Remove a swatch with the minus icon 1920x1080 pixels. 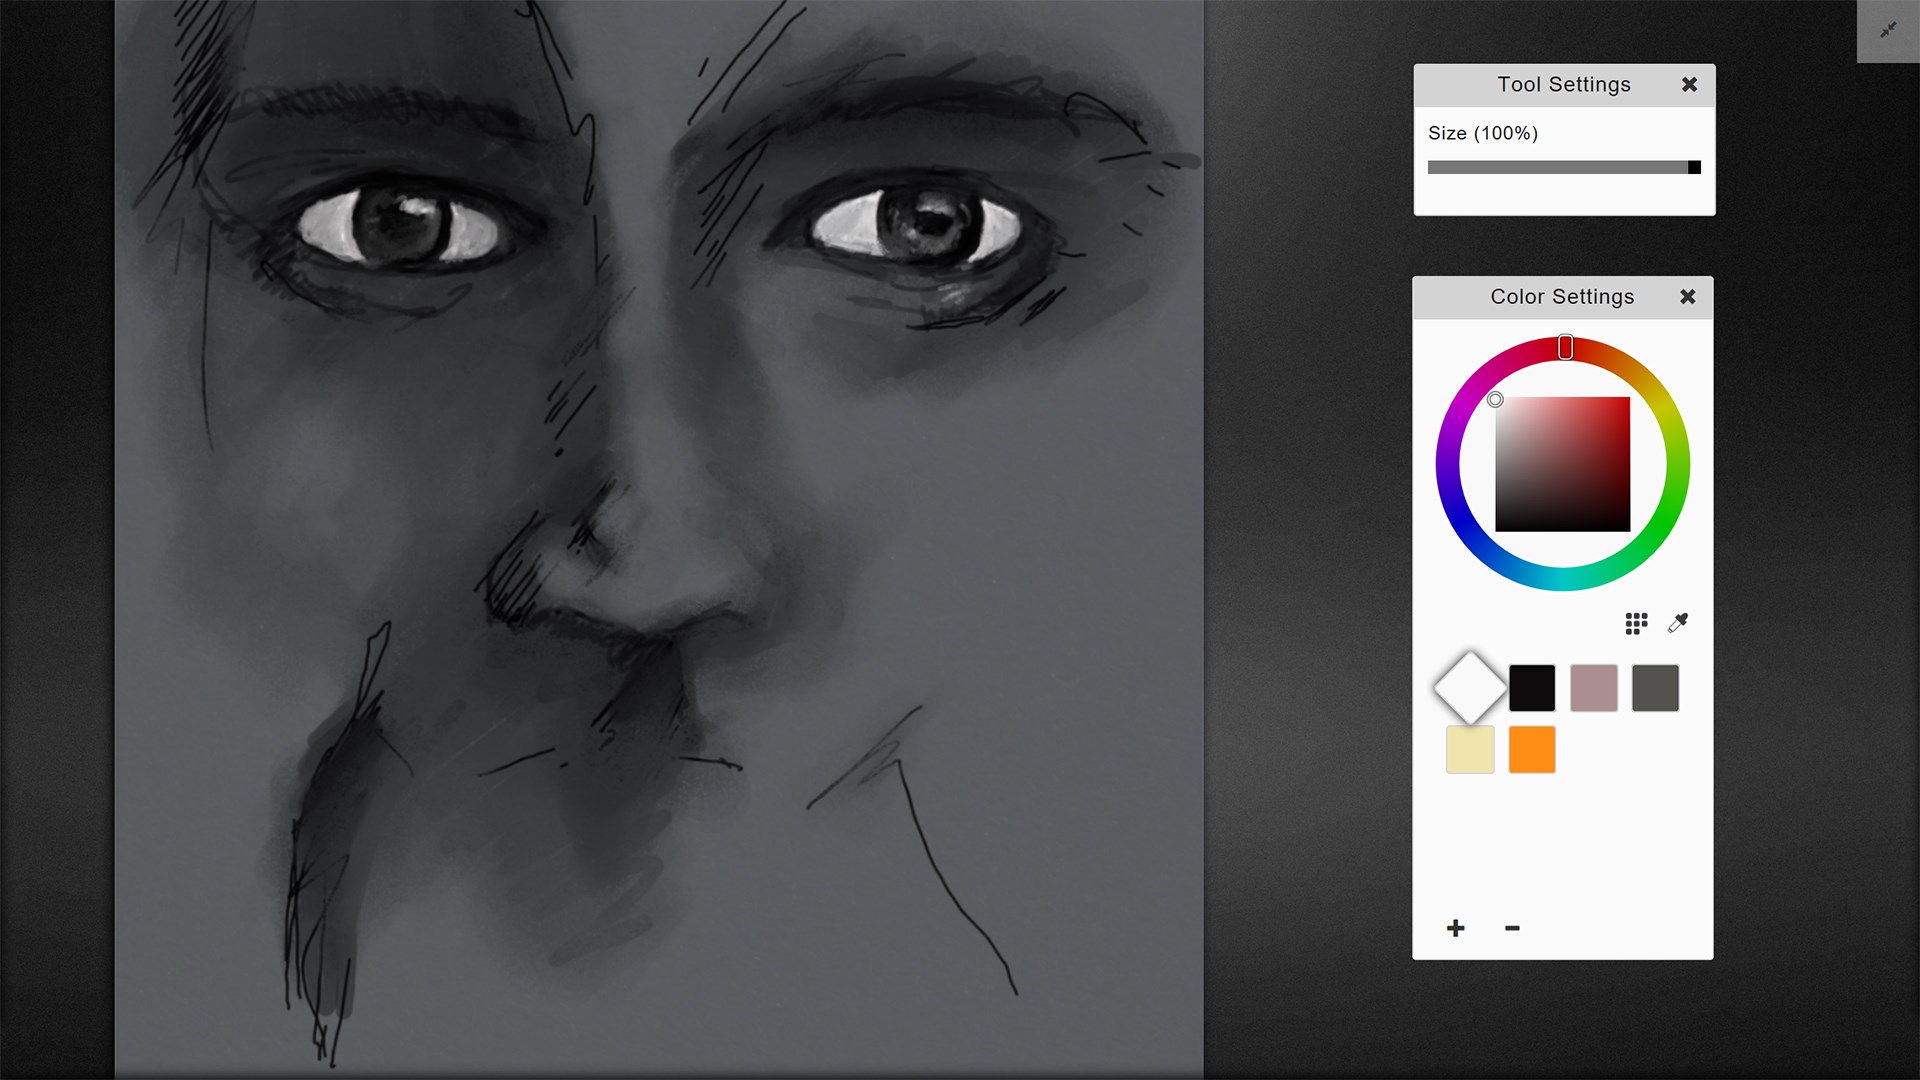click(x=1512, y=927)
